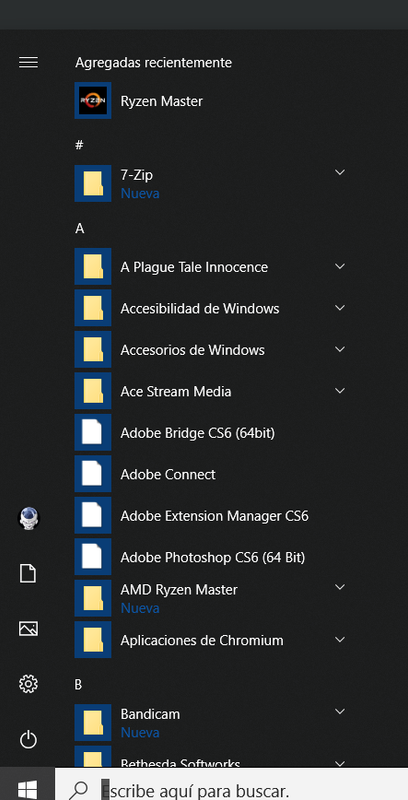The height and width of the screenshot is (800, 408).
Task: Launch Adobe Connect label
Action: (168, 474)
